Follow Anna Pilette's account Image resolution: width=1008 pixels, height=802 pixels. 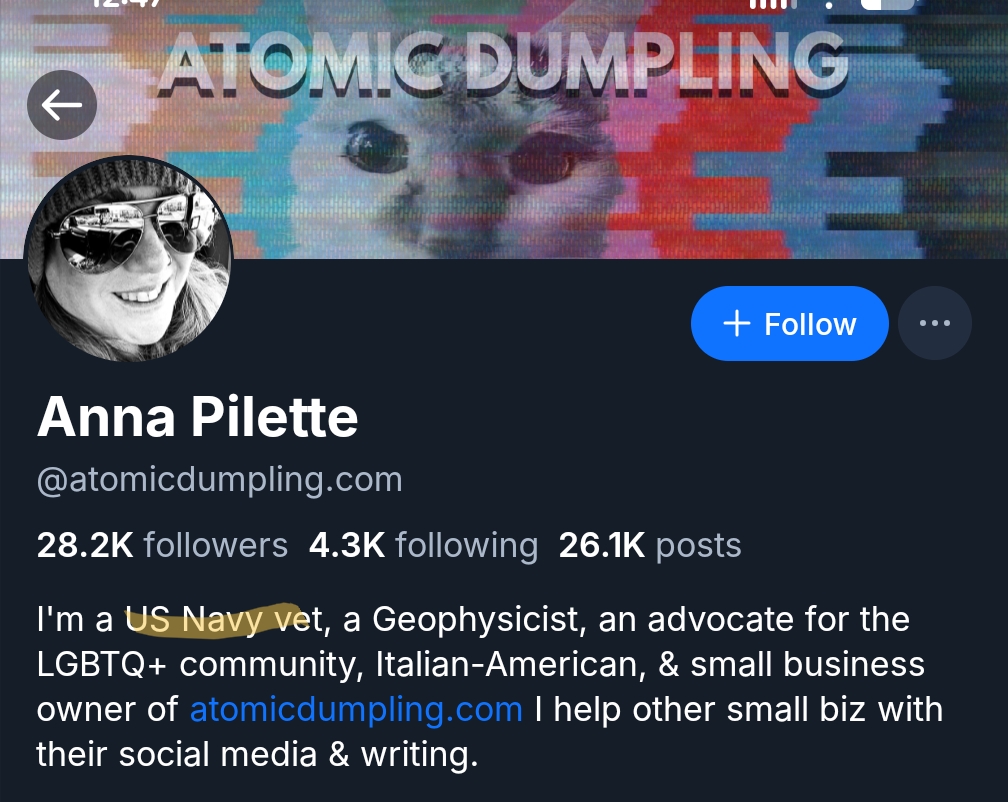(x=789, y=324)
